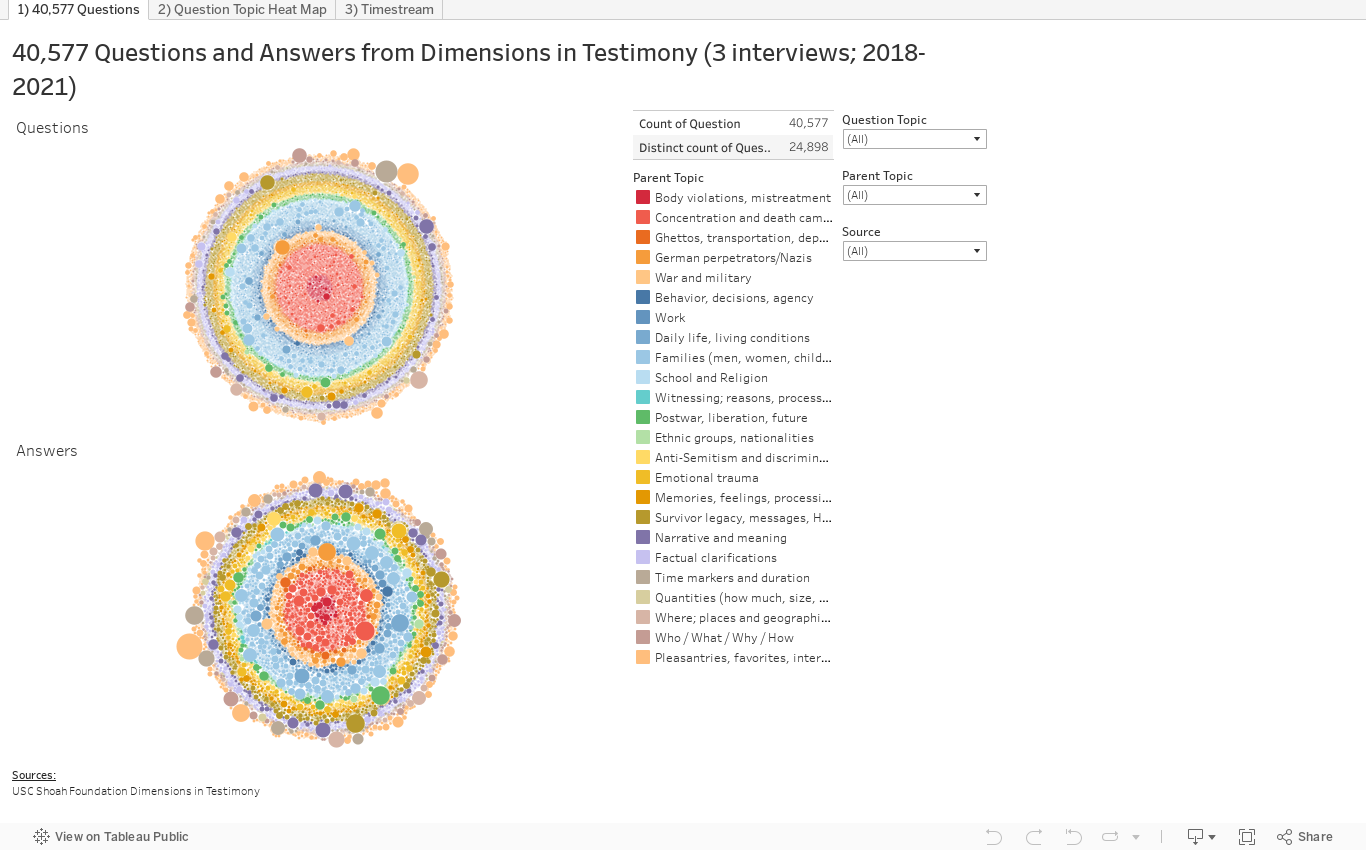This screenshot has height=850, width=1366.
Task: Click the dashboard title text
Action: pos(468,69)
